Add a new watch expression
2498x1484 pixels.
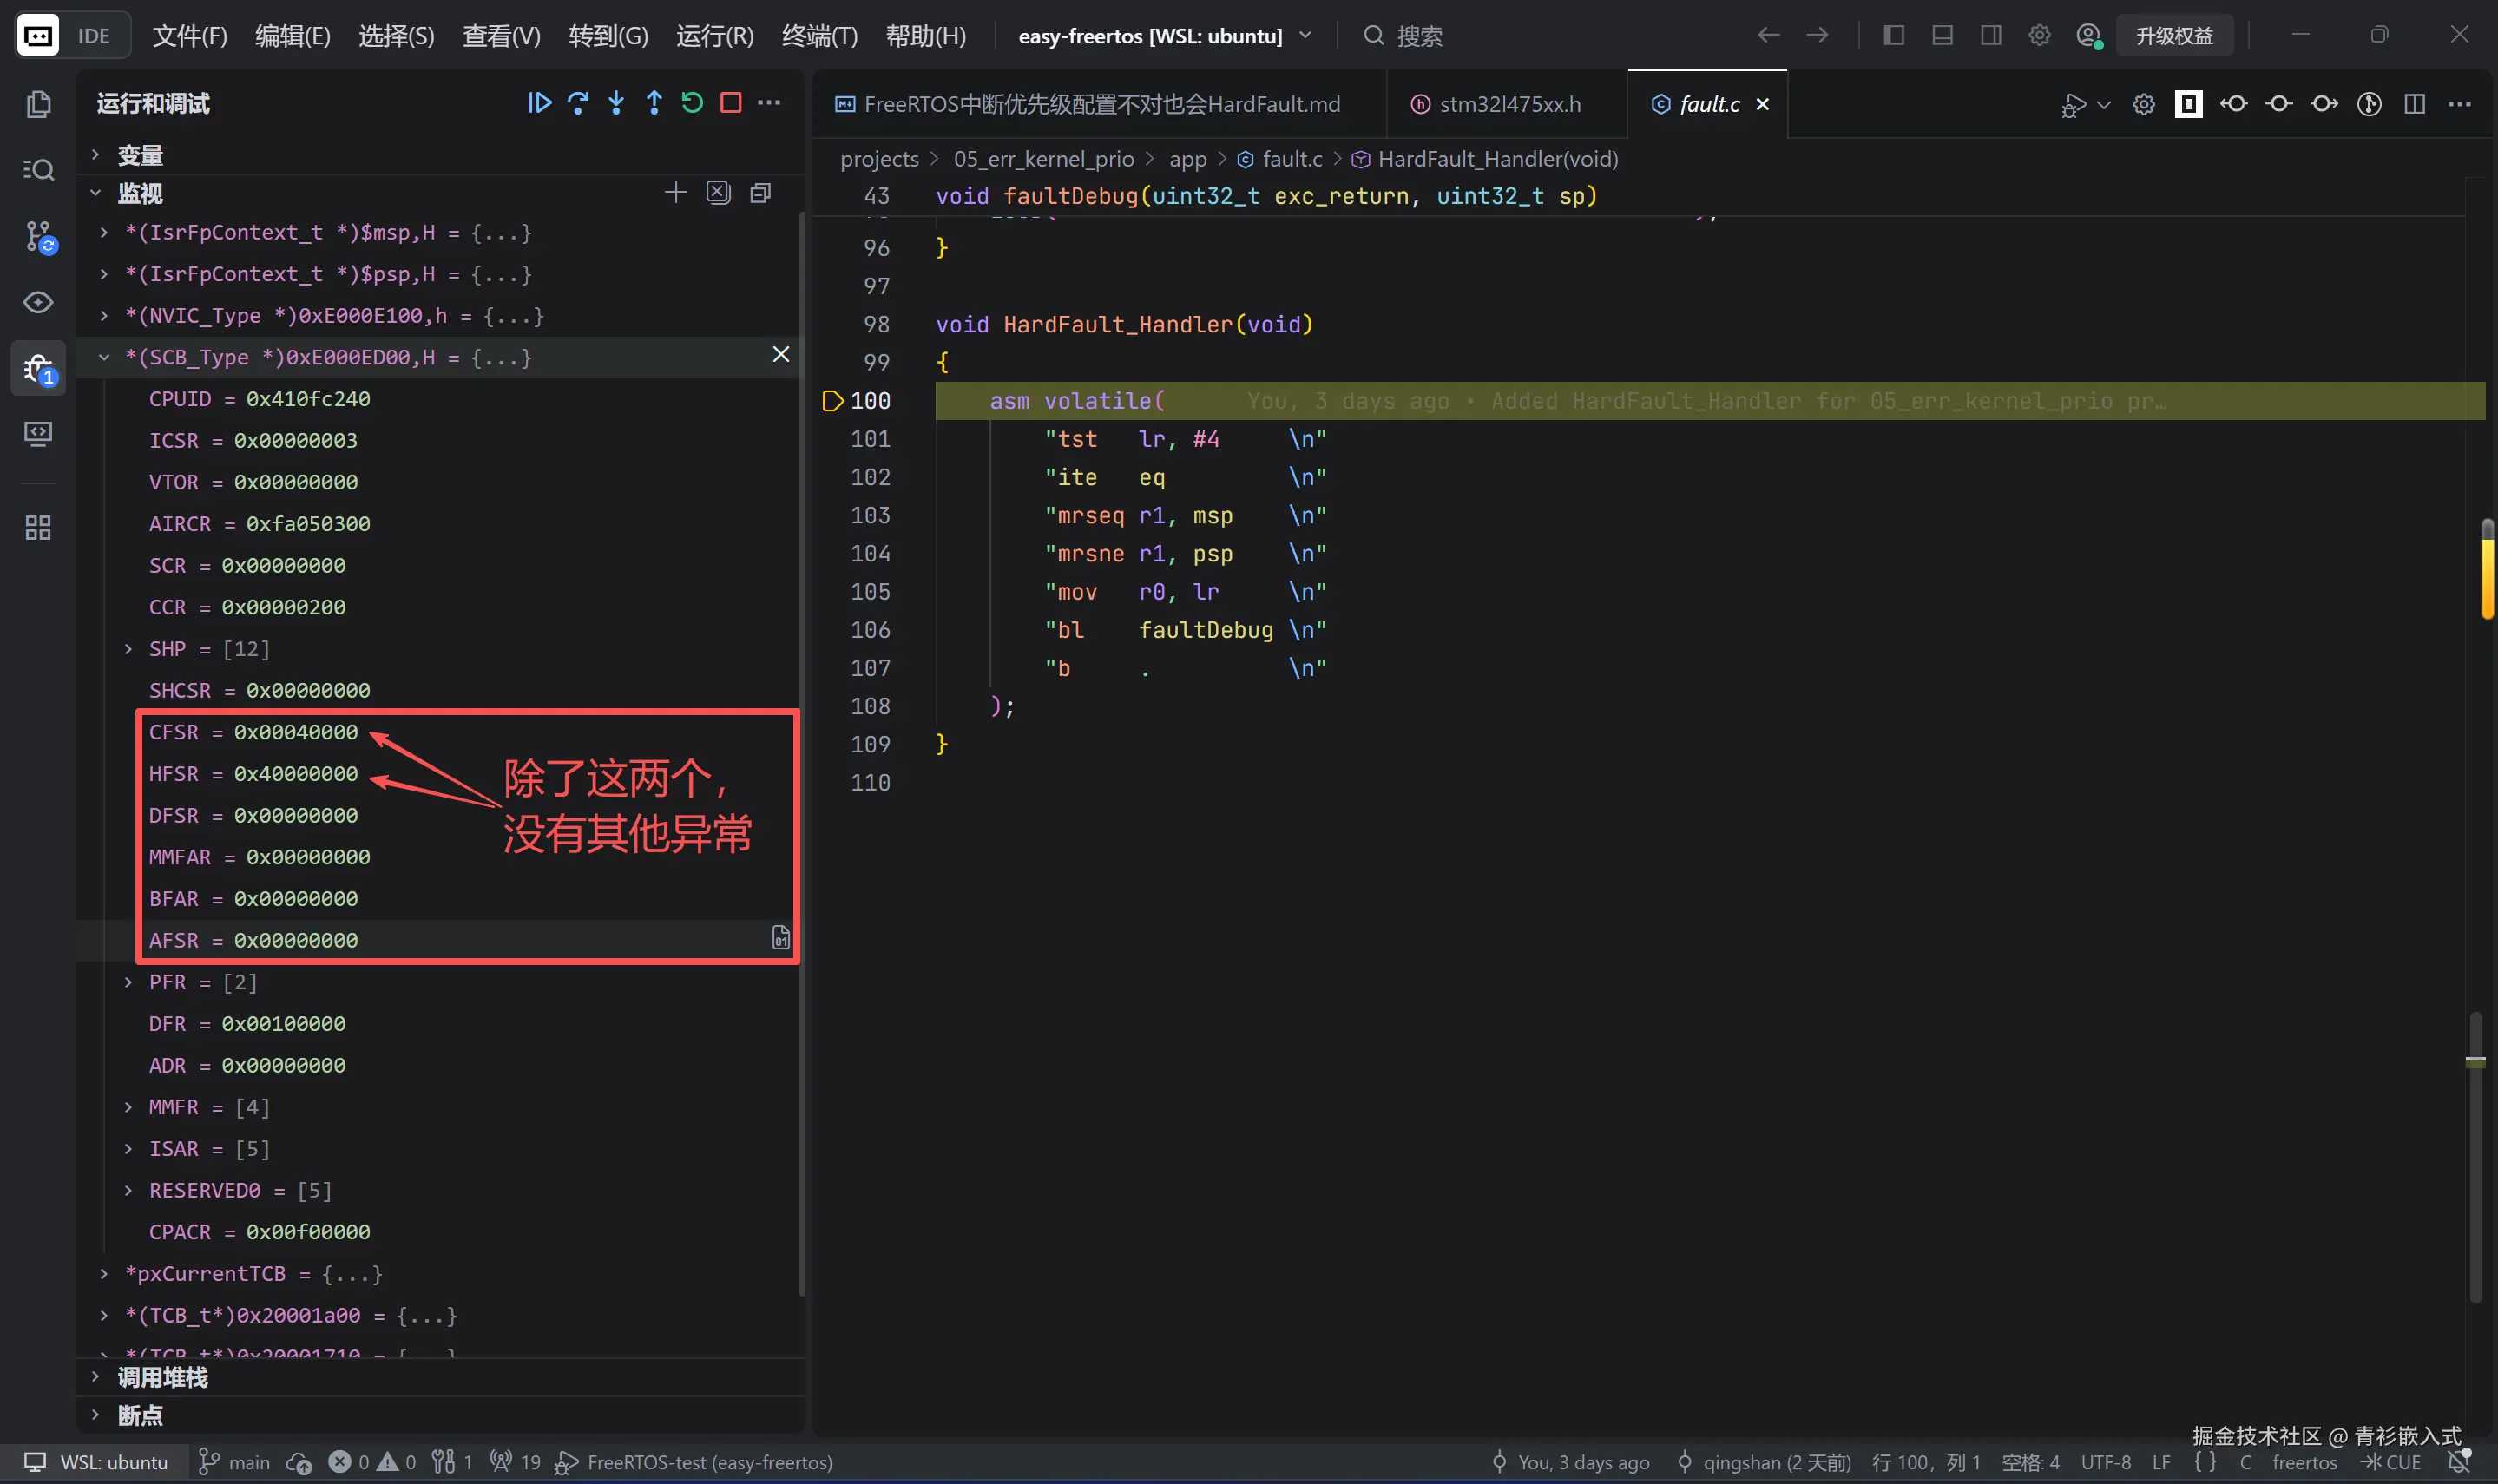(676, 192)
